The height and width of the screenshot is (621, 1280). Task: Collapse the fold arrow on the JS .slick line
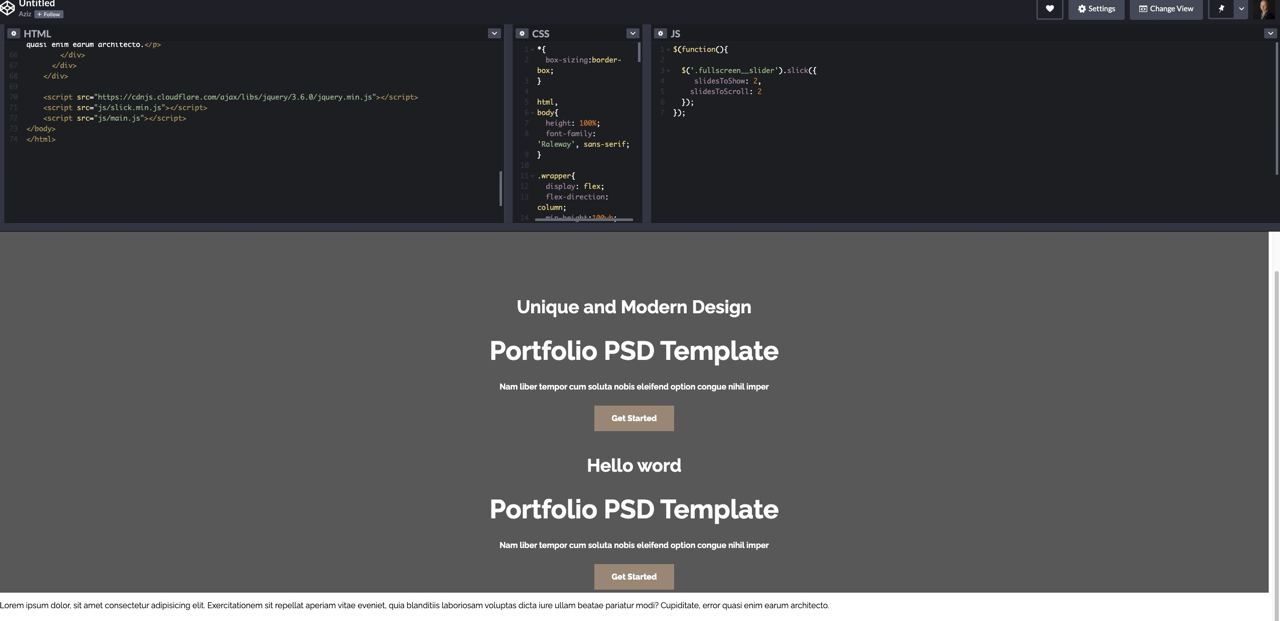668,71
